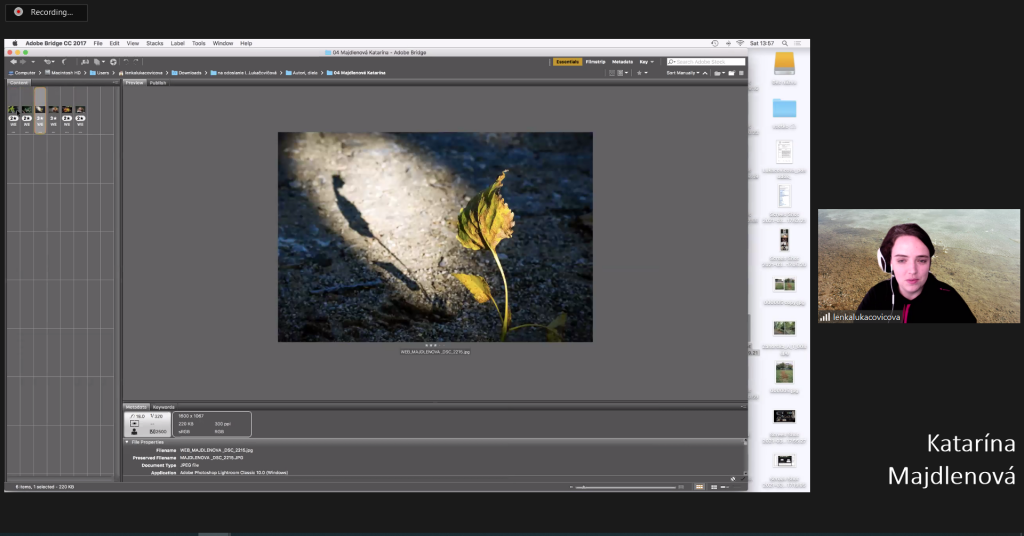Open the File menu
The height and width of the screenshot is (536, 1024).
(98, 43)
